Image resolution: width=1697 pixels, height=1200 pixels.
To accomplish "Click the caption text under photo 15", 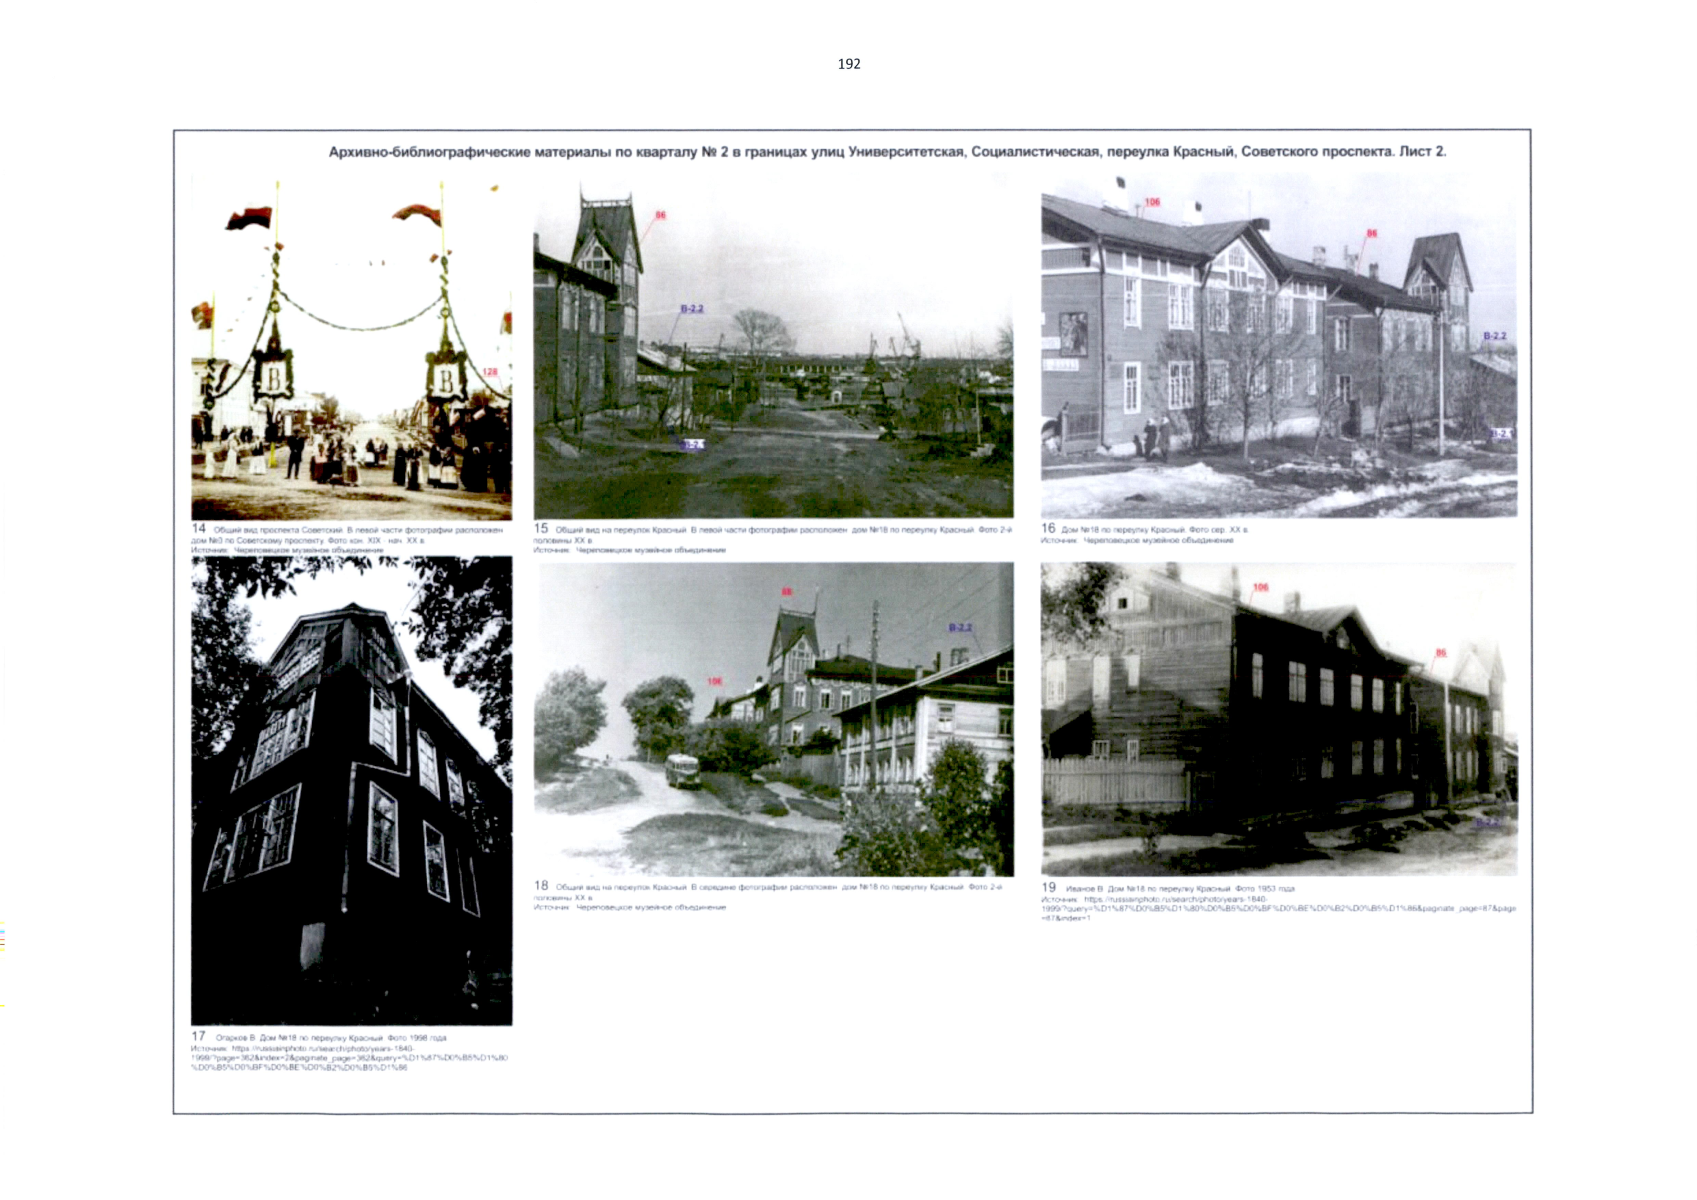I will click(772, 535).
